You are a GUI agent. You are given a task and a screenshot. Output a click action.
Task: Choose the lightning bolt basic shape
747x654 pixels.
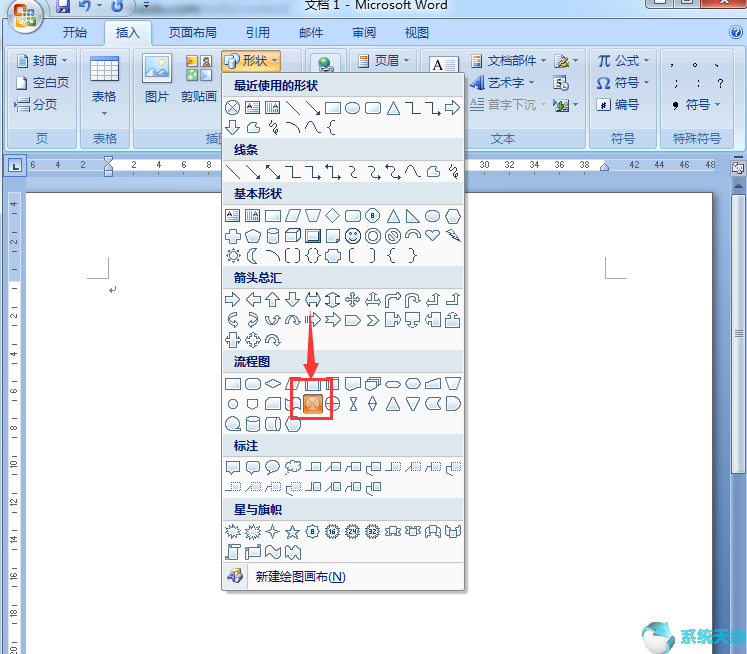(453, 235)
